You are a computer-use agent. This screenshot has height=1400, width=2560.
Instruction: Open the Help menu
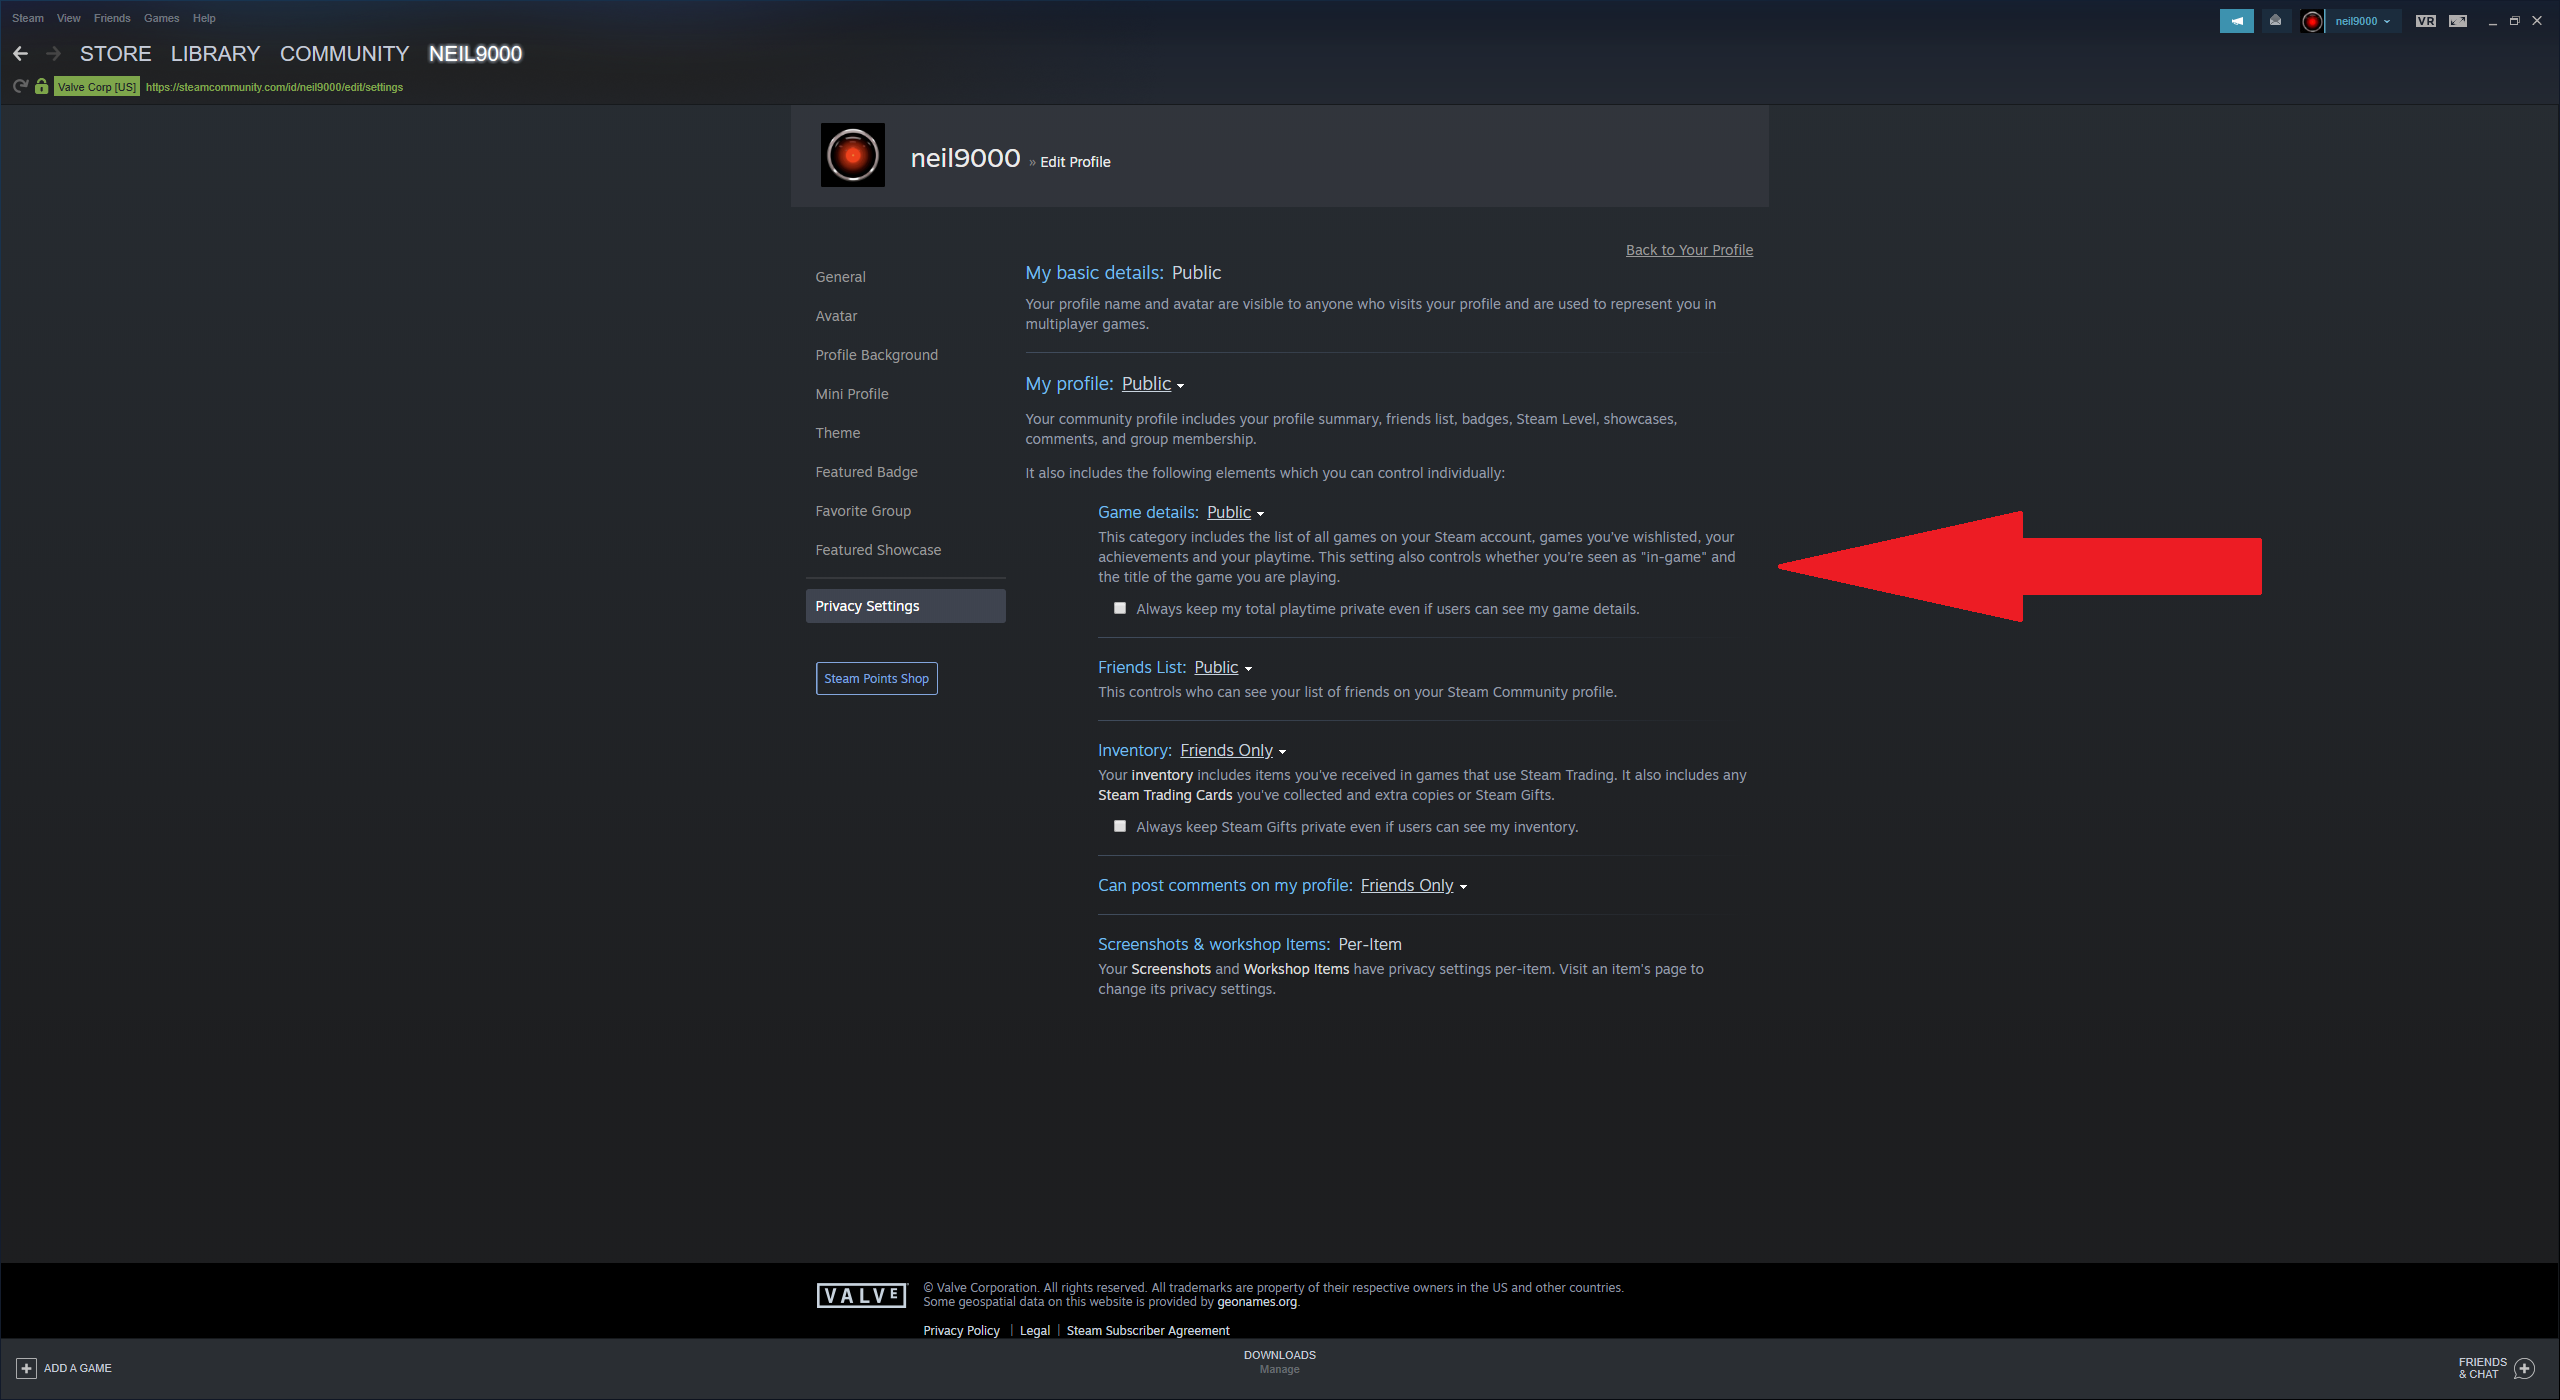pos(204,18)
